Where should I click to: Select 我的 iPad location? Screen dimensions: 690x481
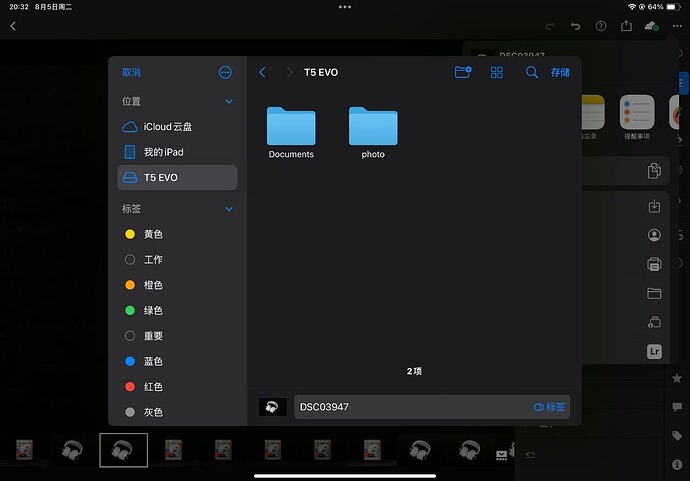coord(162,152)
